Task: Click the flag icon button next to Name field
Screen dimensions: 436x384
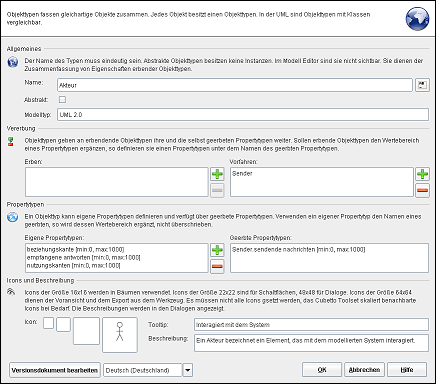Action: point(422,85)
